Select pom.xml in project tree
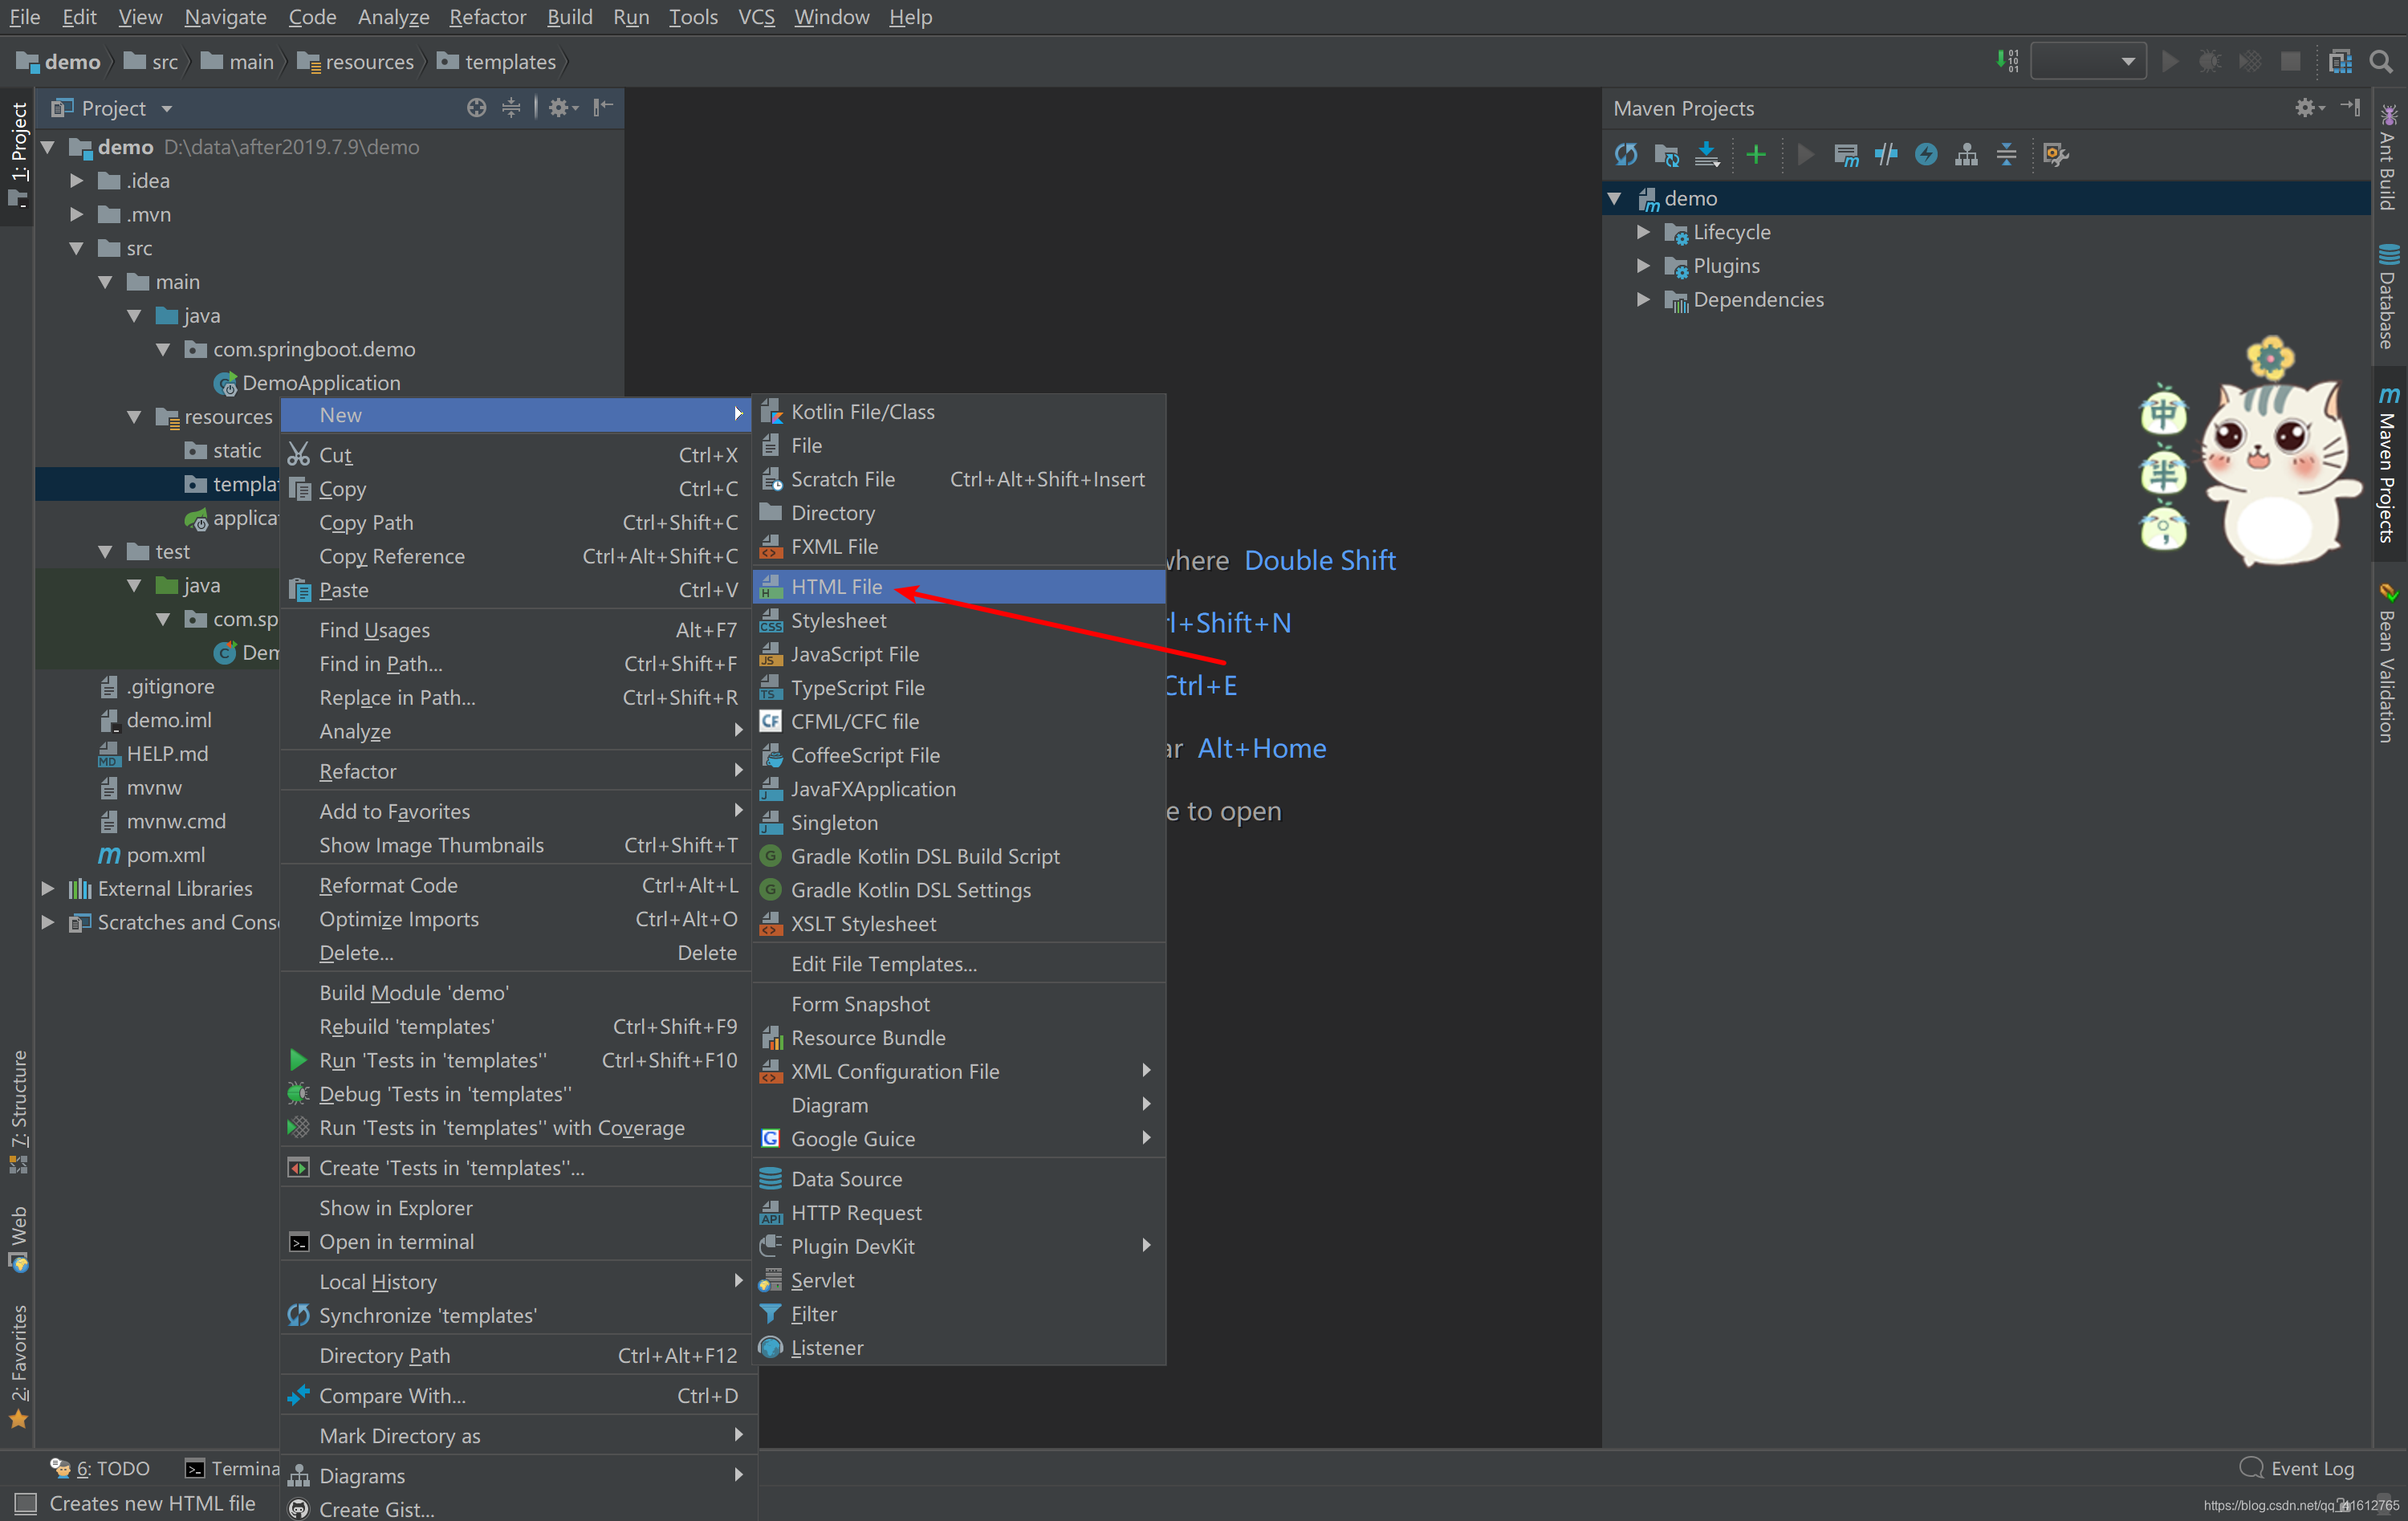 coord(165,855)
